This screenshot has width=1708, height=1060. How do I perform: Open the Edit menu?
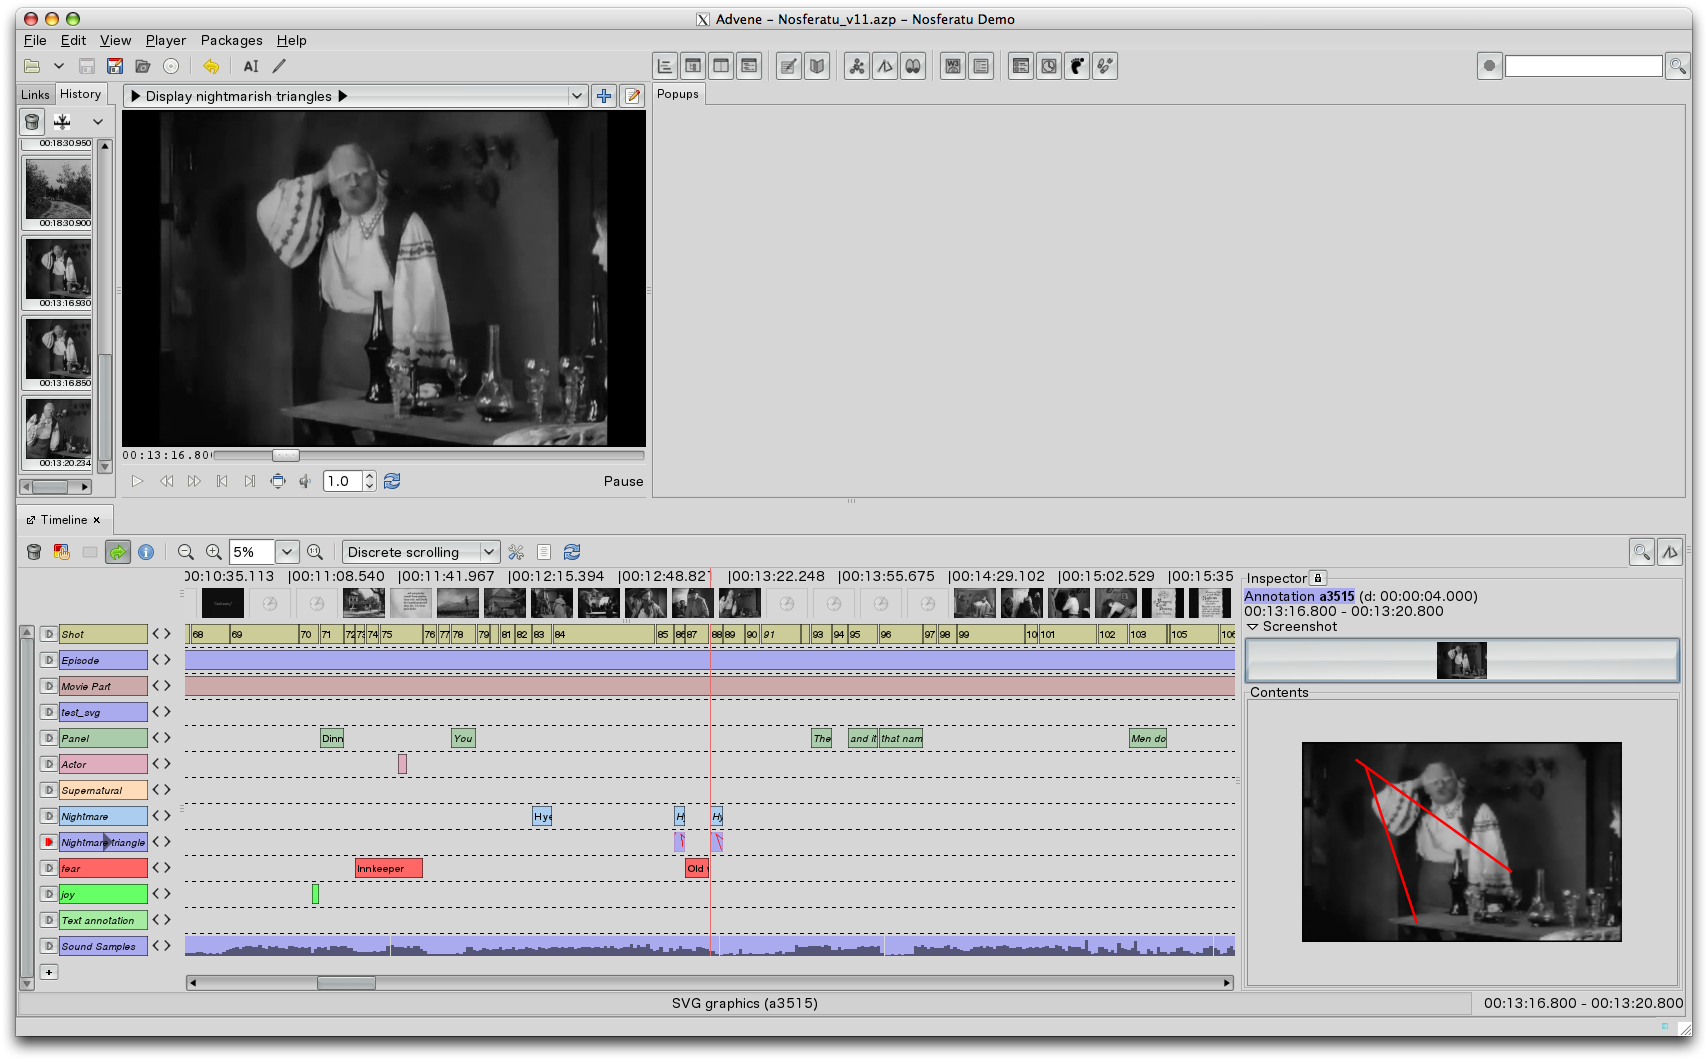pyautogui.click(x=73, y=40)
